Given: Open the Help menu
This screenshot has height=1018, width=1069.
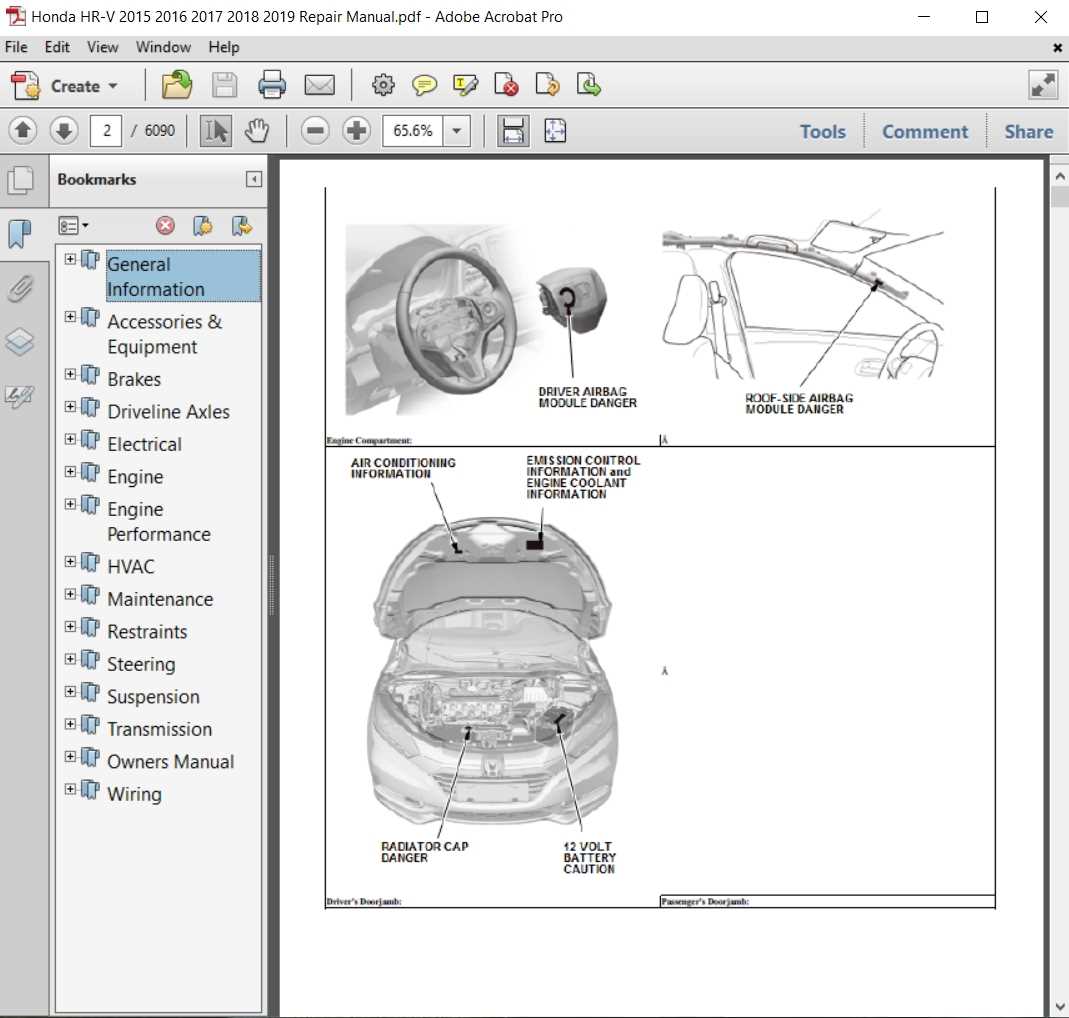Looking at the screenshot, I should click(x=224, y=47).
